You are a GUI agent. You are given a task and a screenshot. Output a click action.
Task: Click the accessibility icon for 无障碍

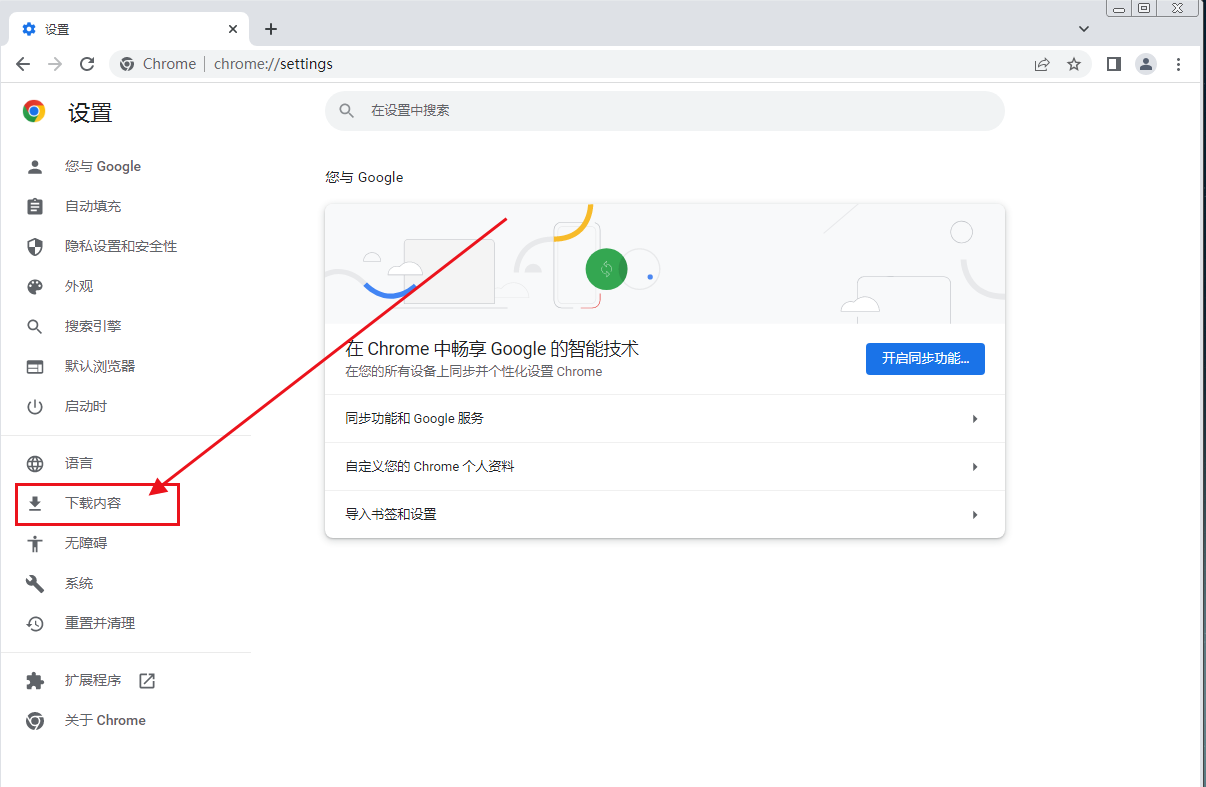(x=35, y=544)
